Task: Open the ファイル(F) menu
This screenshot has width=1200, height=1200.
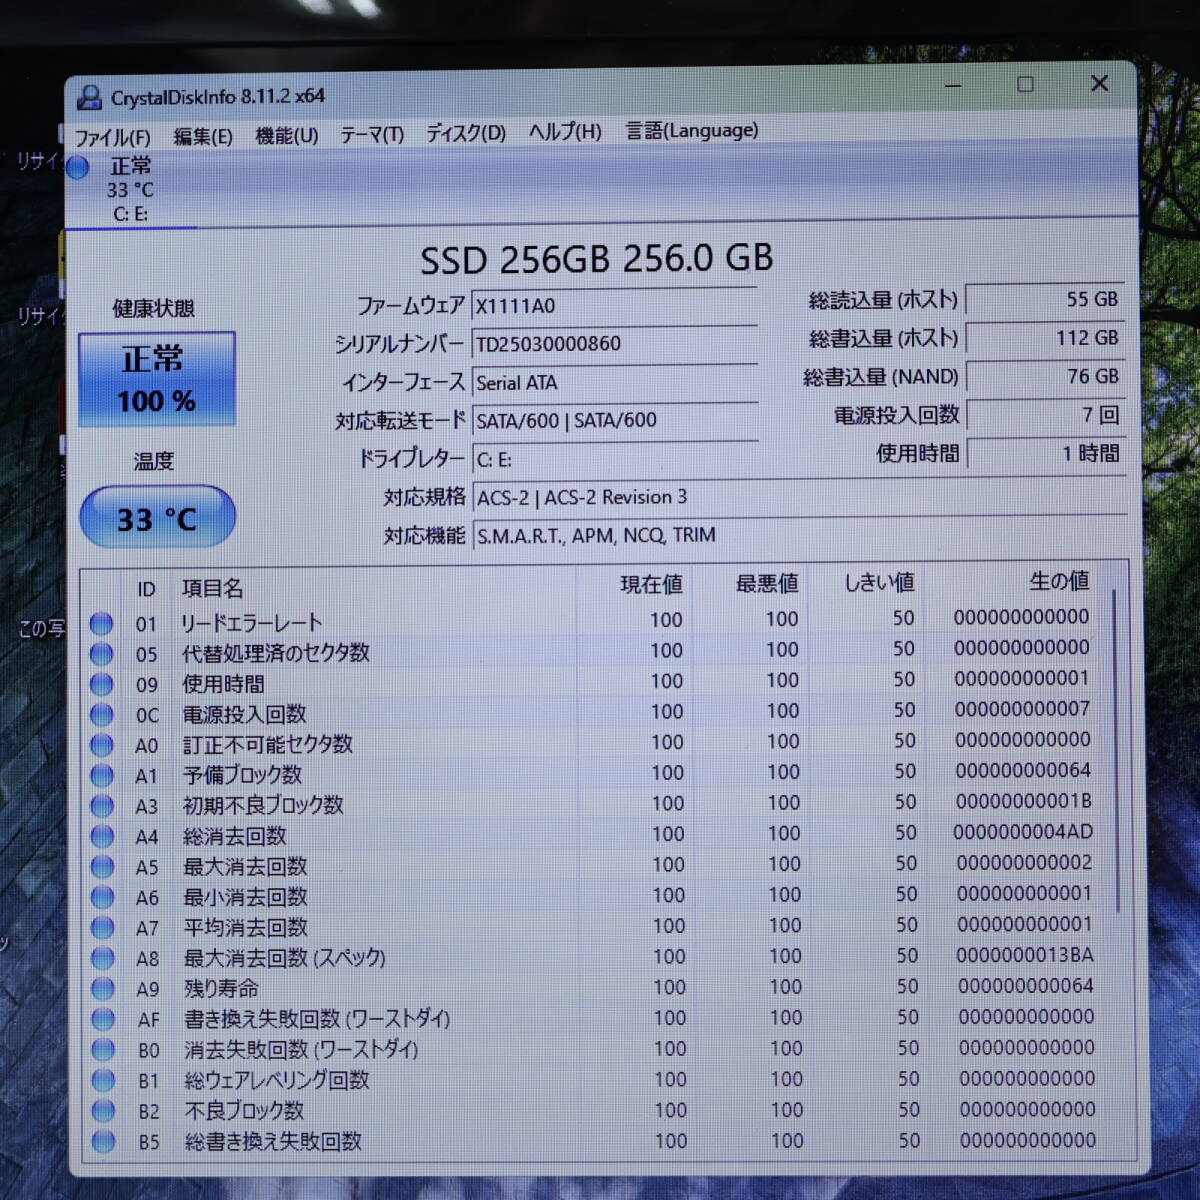Action: 112,137
